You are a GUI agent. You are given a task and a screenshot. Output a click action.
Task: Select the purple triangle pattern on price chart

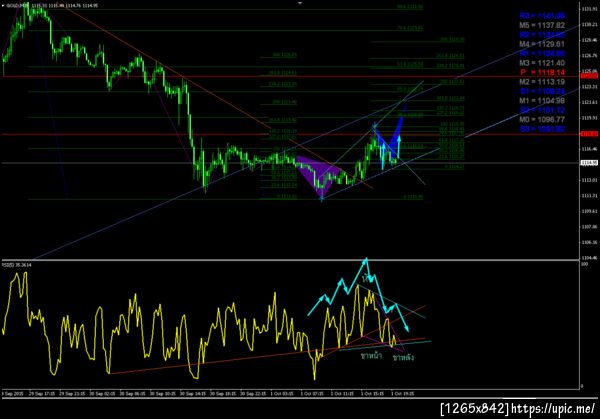[317, 172]
